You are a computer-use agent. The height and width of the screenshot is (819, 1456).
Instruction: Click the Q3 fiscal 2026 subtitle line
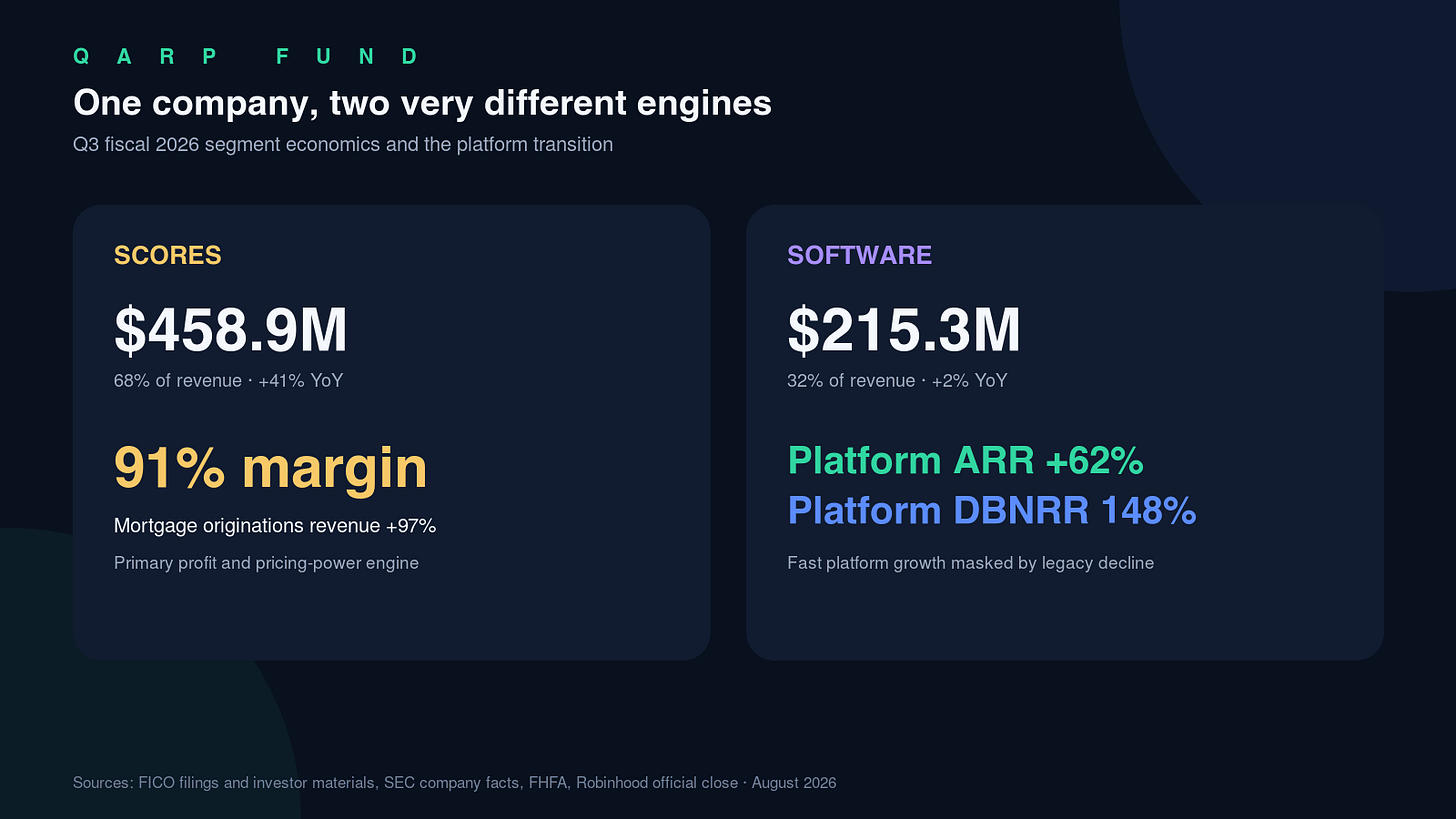tap(343, 144)
